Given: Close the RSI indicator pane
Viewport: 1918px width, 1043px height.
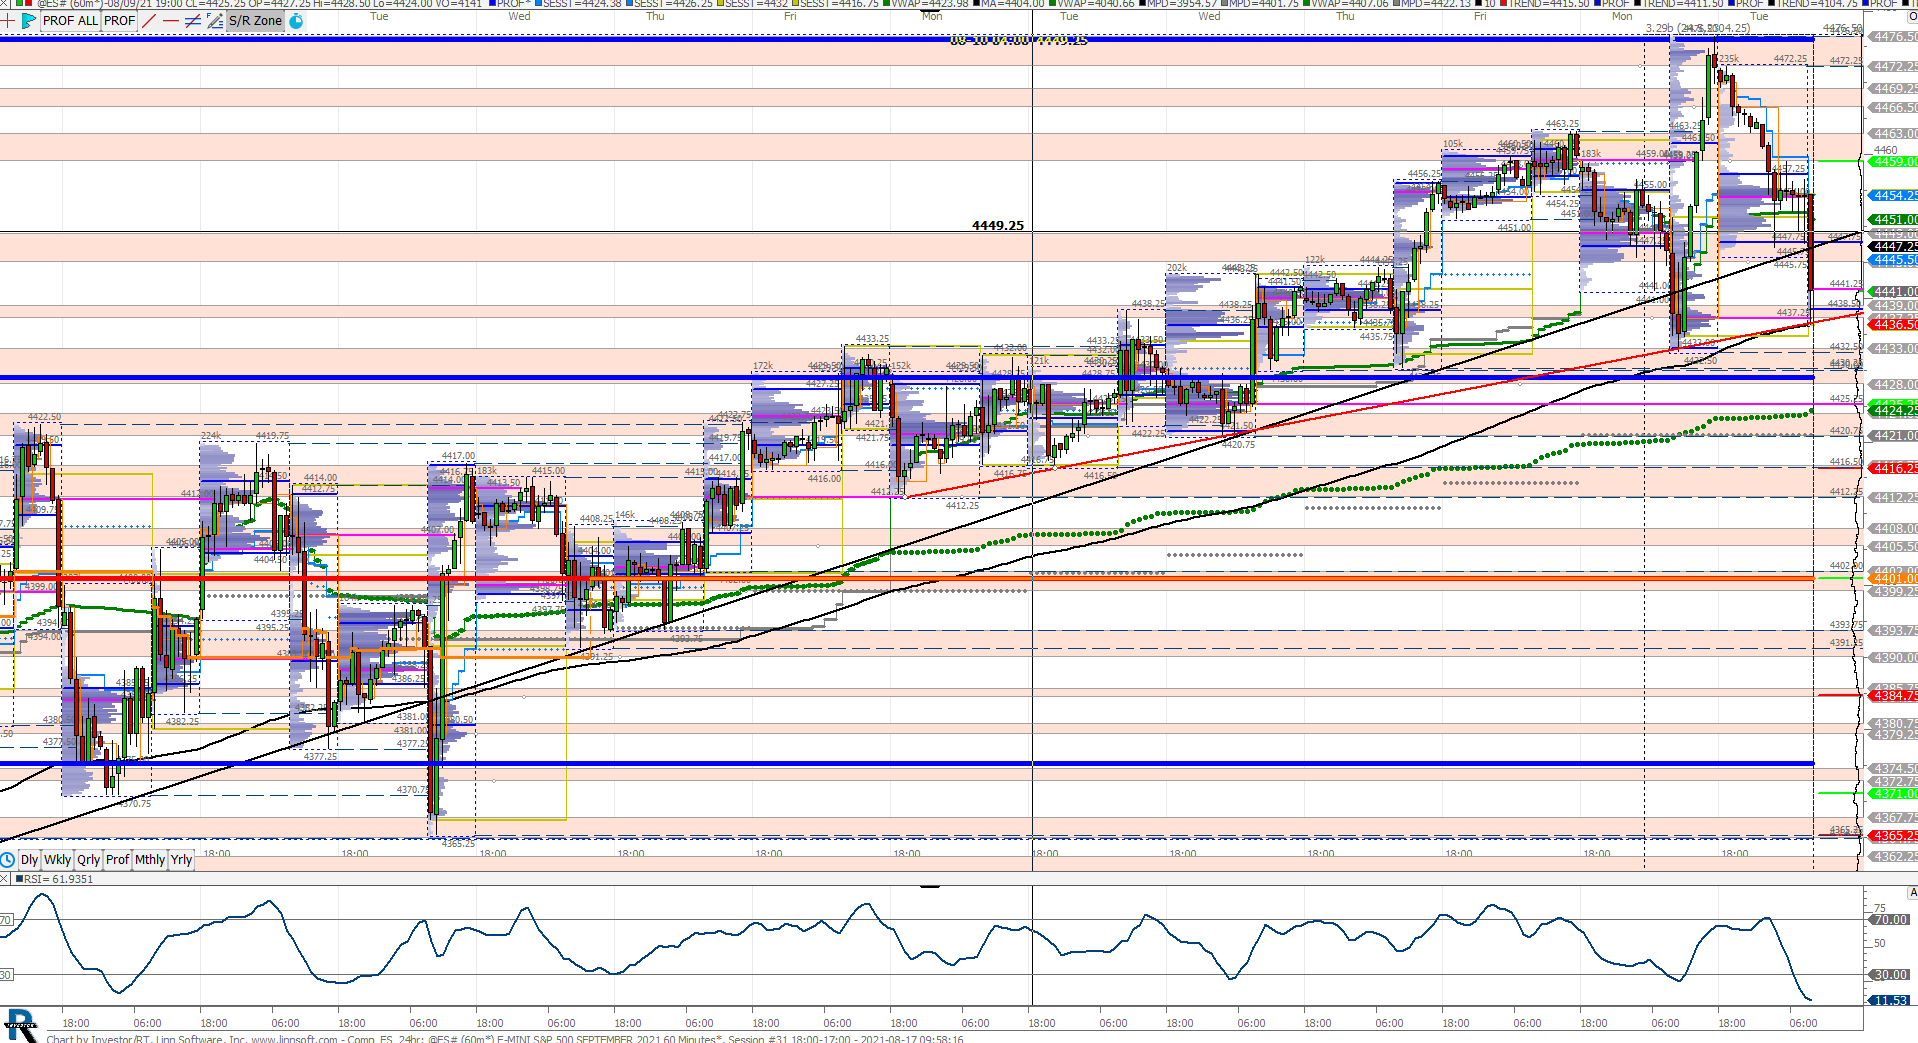Looking at the screenshot, I should [x=5, y=879].
